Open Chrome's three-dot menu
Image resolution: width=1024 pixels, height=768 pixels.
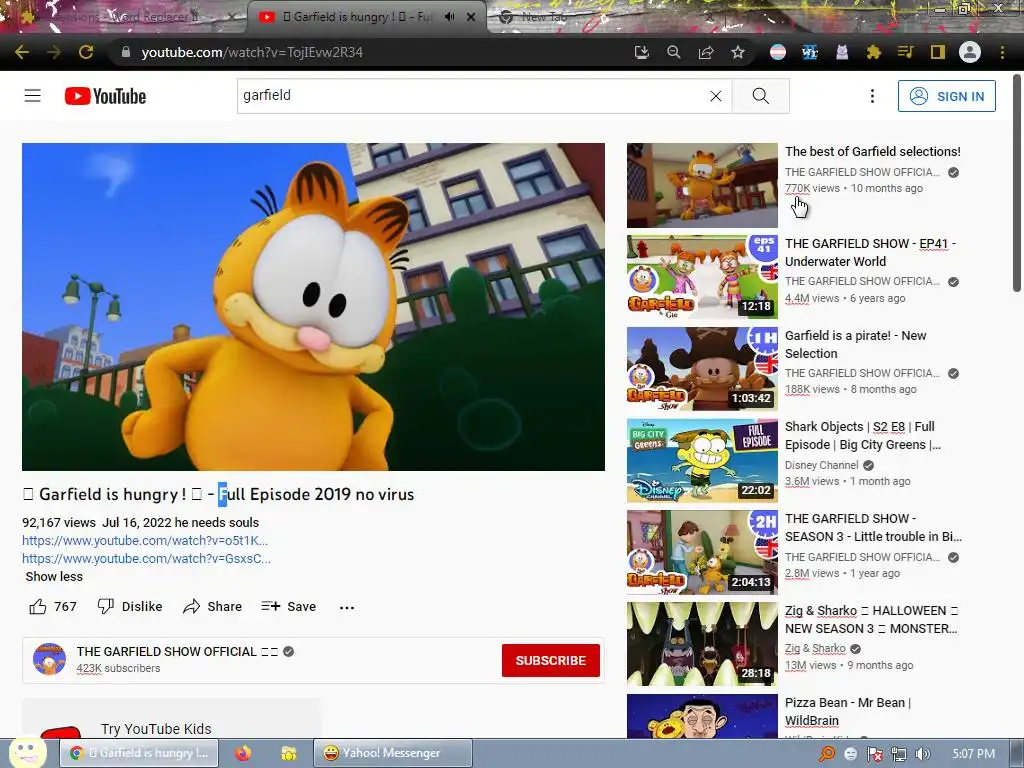tap(1002, 52)
